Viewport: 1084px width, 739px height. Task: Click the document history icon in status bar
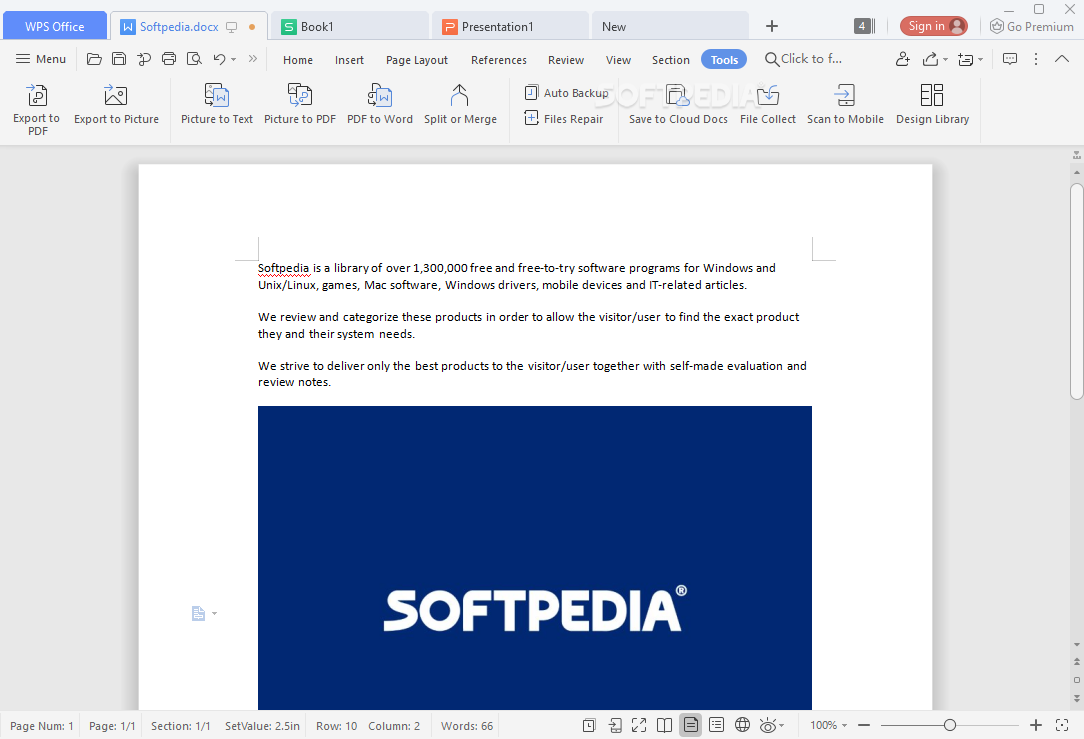point(589,725)
